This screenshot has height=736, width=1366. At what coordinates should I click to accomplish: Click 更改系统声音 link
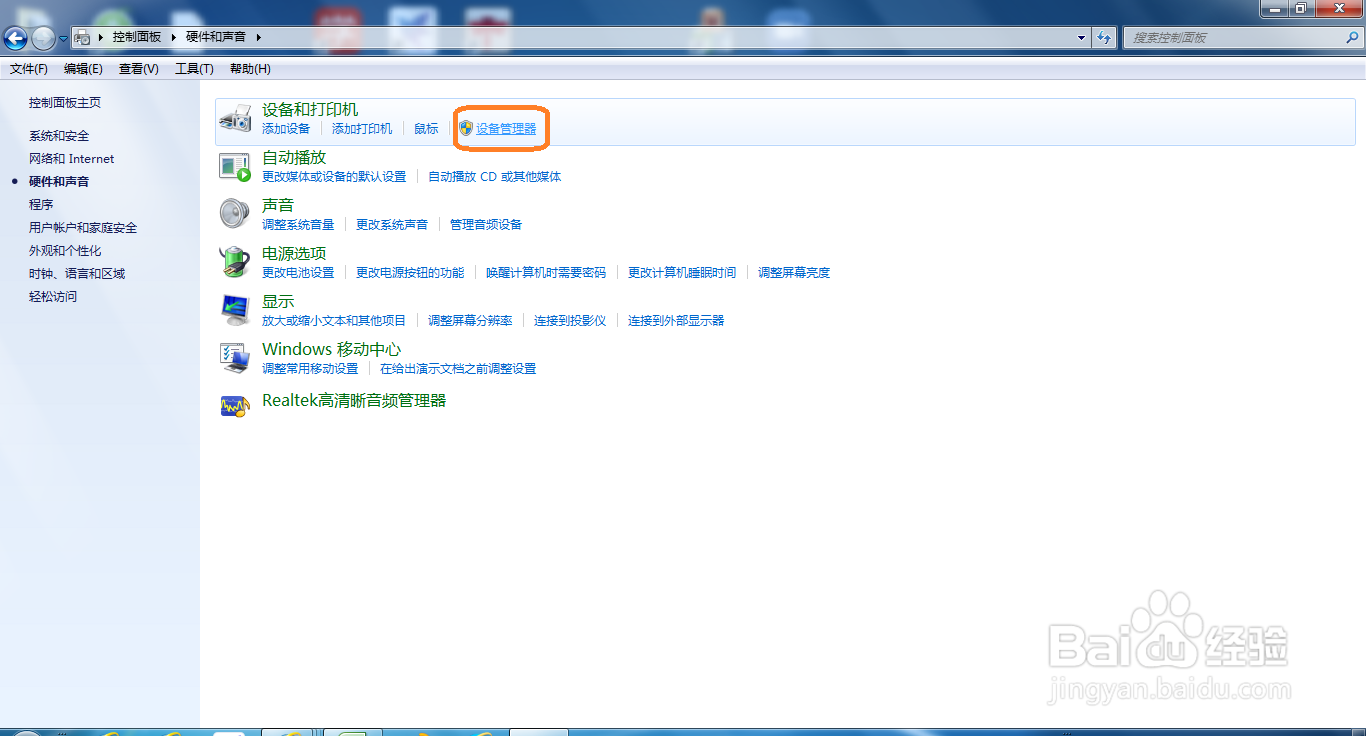392,225
